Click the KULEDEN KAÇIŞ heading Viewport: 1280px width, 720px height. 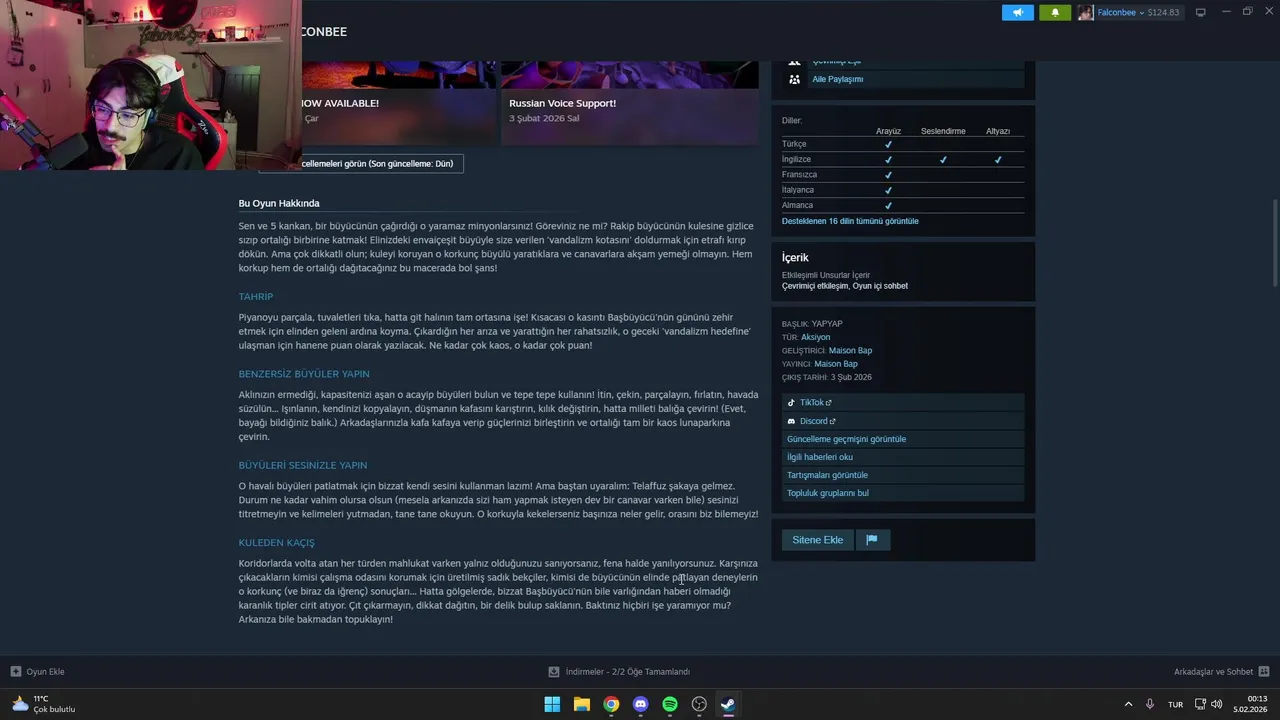[276, 542]
